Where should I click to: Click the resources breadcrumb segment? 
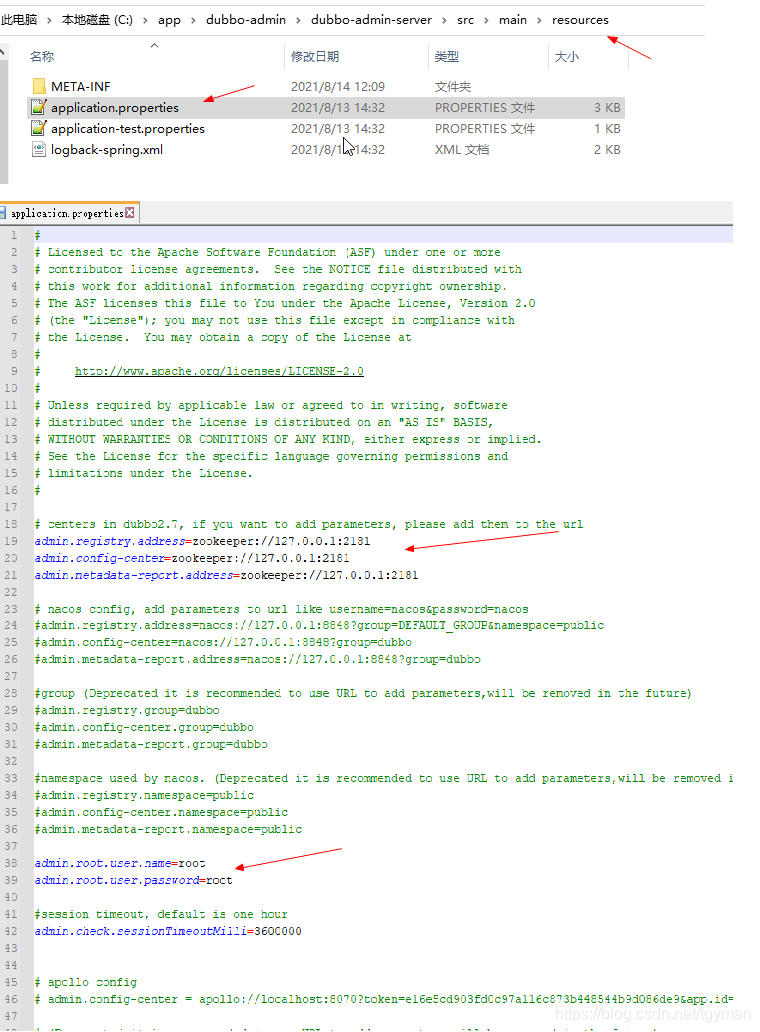tap(580, 20)
